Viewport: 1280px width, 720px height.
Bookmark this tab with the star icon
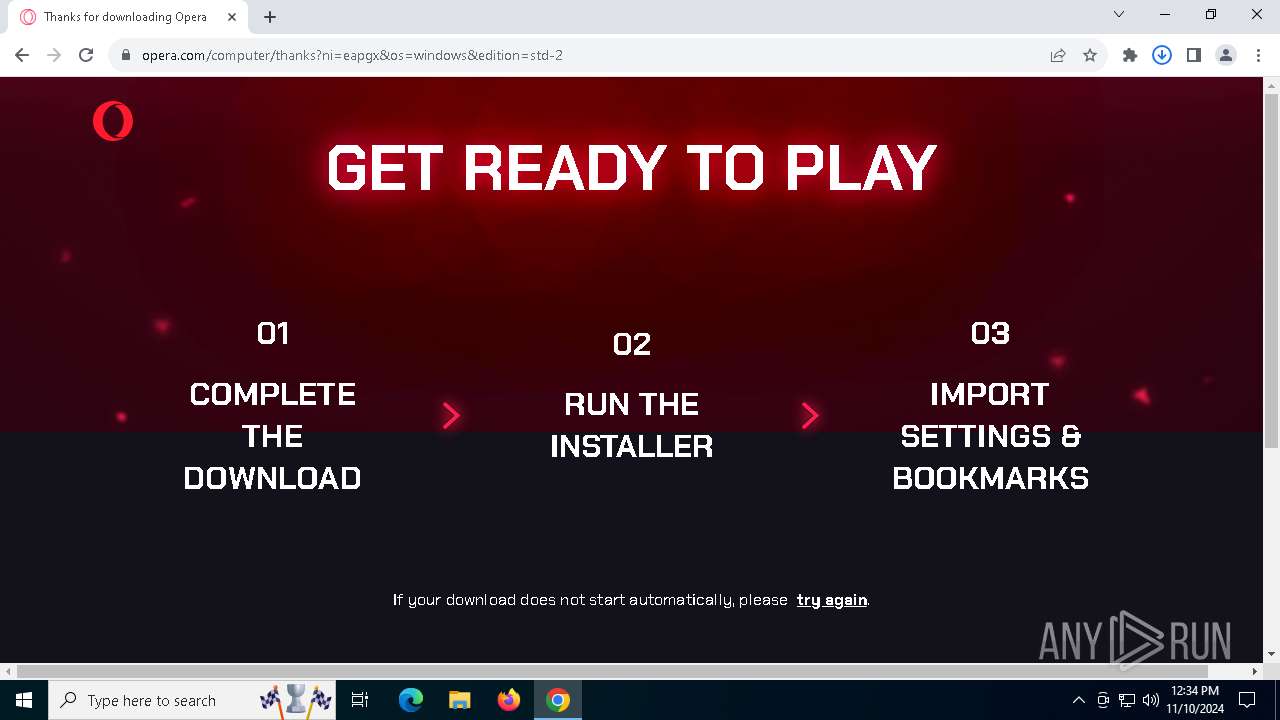coord(1090,55)
